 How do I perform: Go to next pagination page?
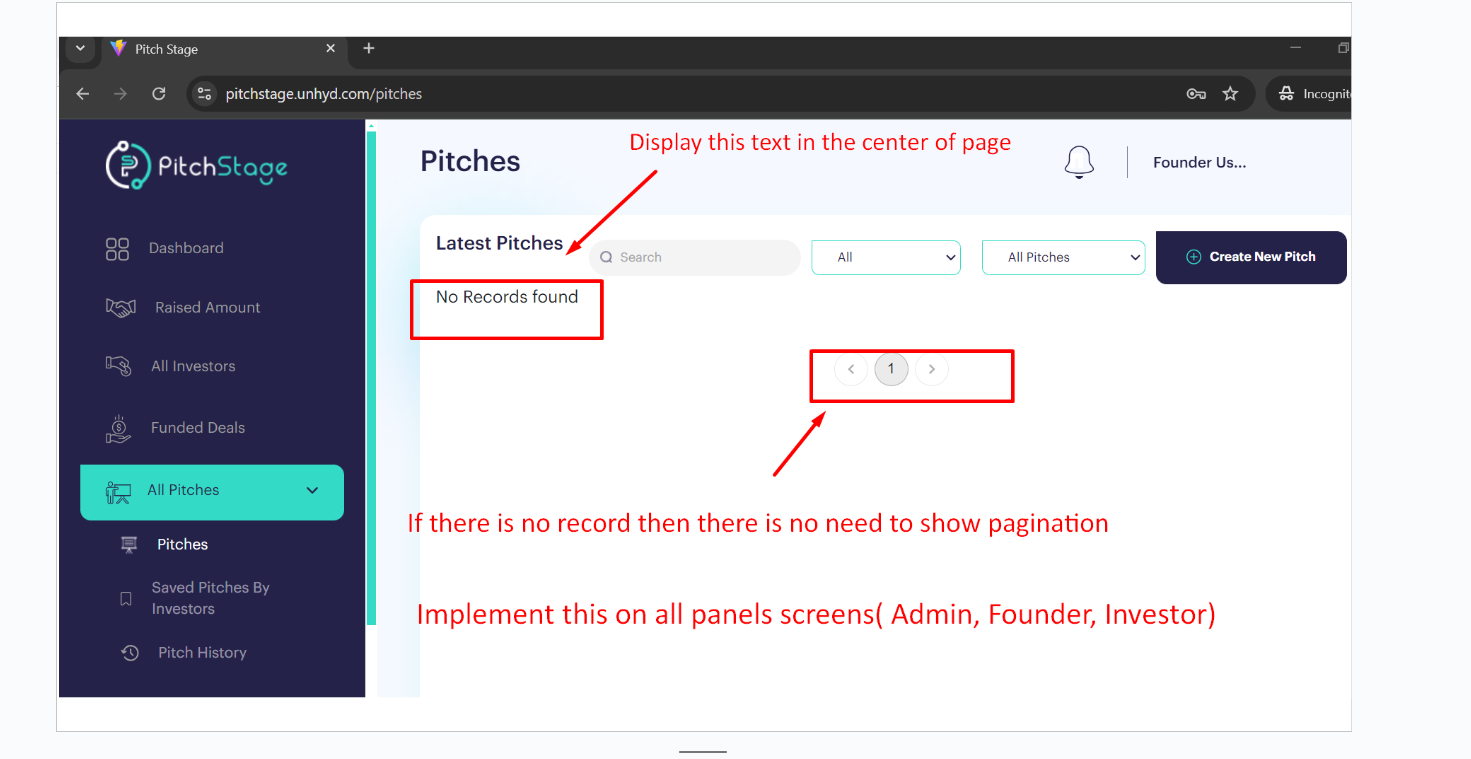932,369
